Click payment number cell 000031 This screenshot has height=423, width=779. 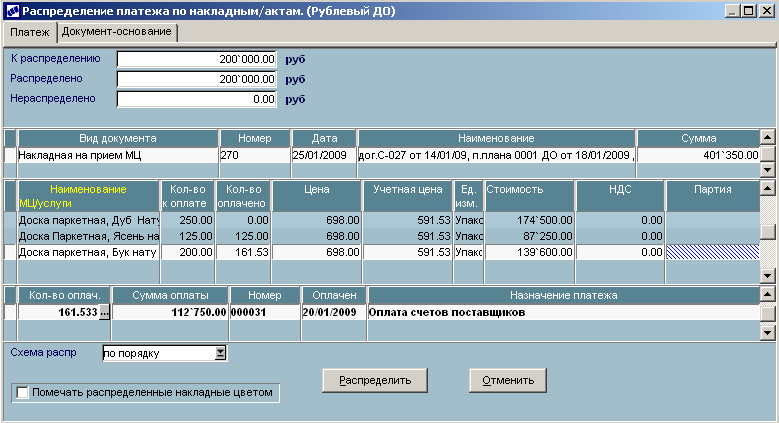coord(264,312)
